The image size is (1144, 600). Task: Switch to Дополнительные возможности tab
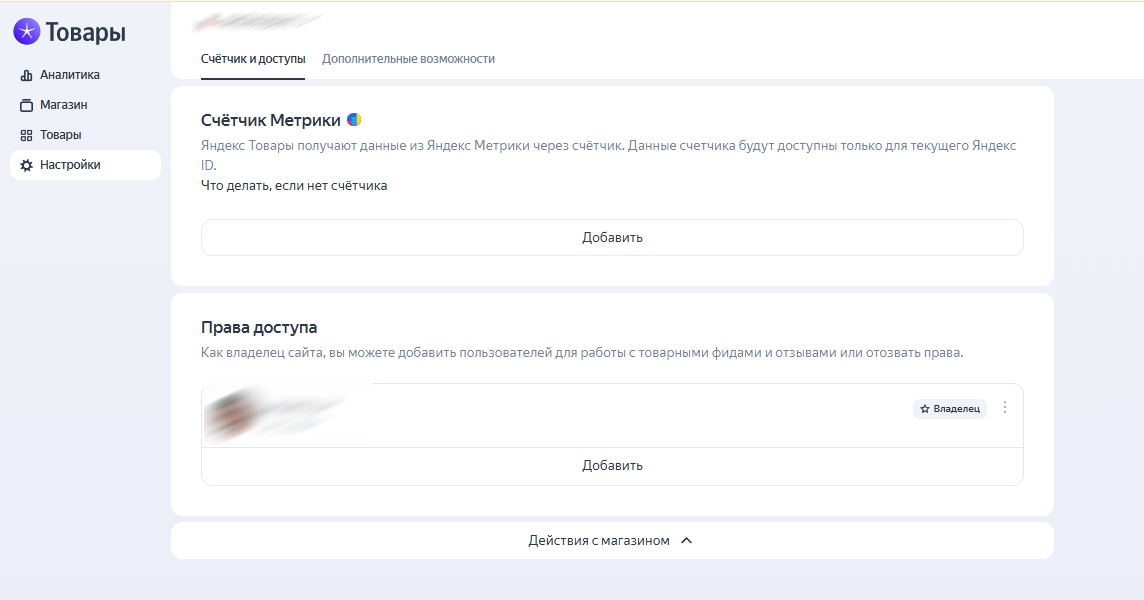point(409,59)
